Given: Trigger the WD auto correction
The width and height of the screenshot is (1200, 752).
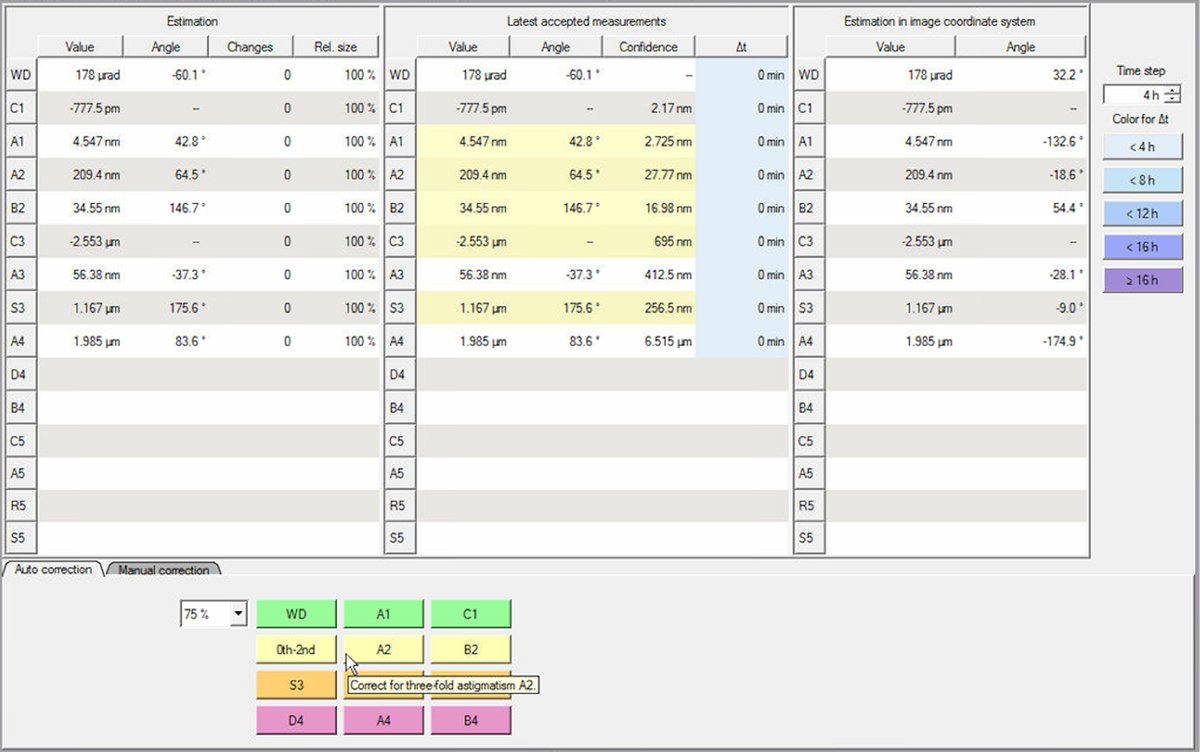Looking at the screenshot, I should click(x=296, y=613).
